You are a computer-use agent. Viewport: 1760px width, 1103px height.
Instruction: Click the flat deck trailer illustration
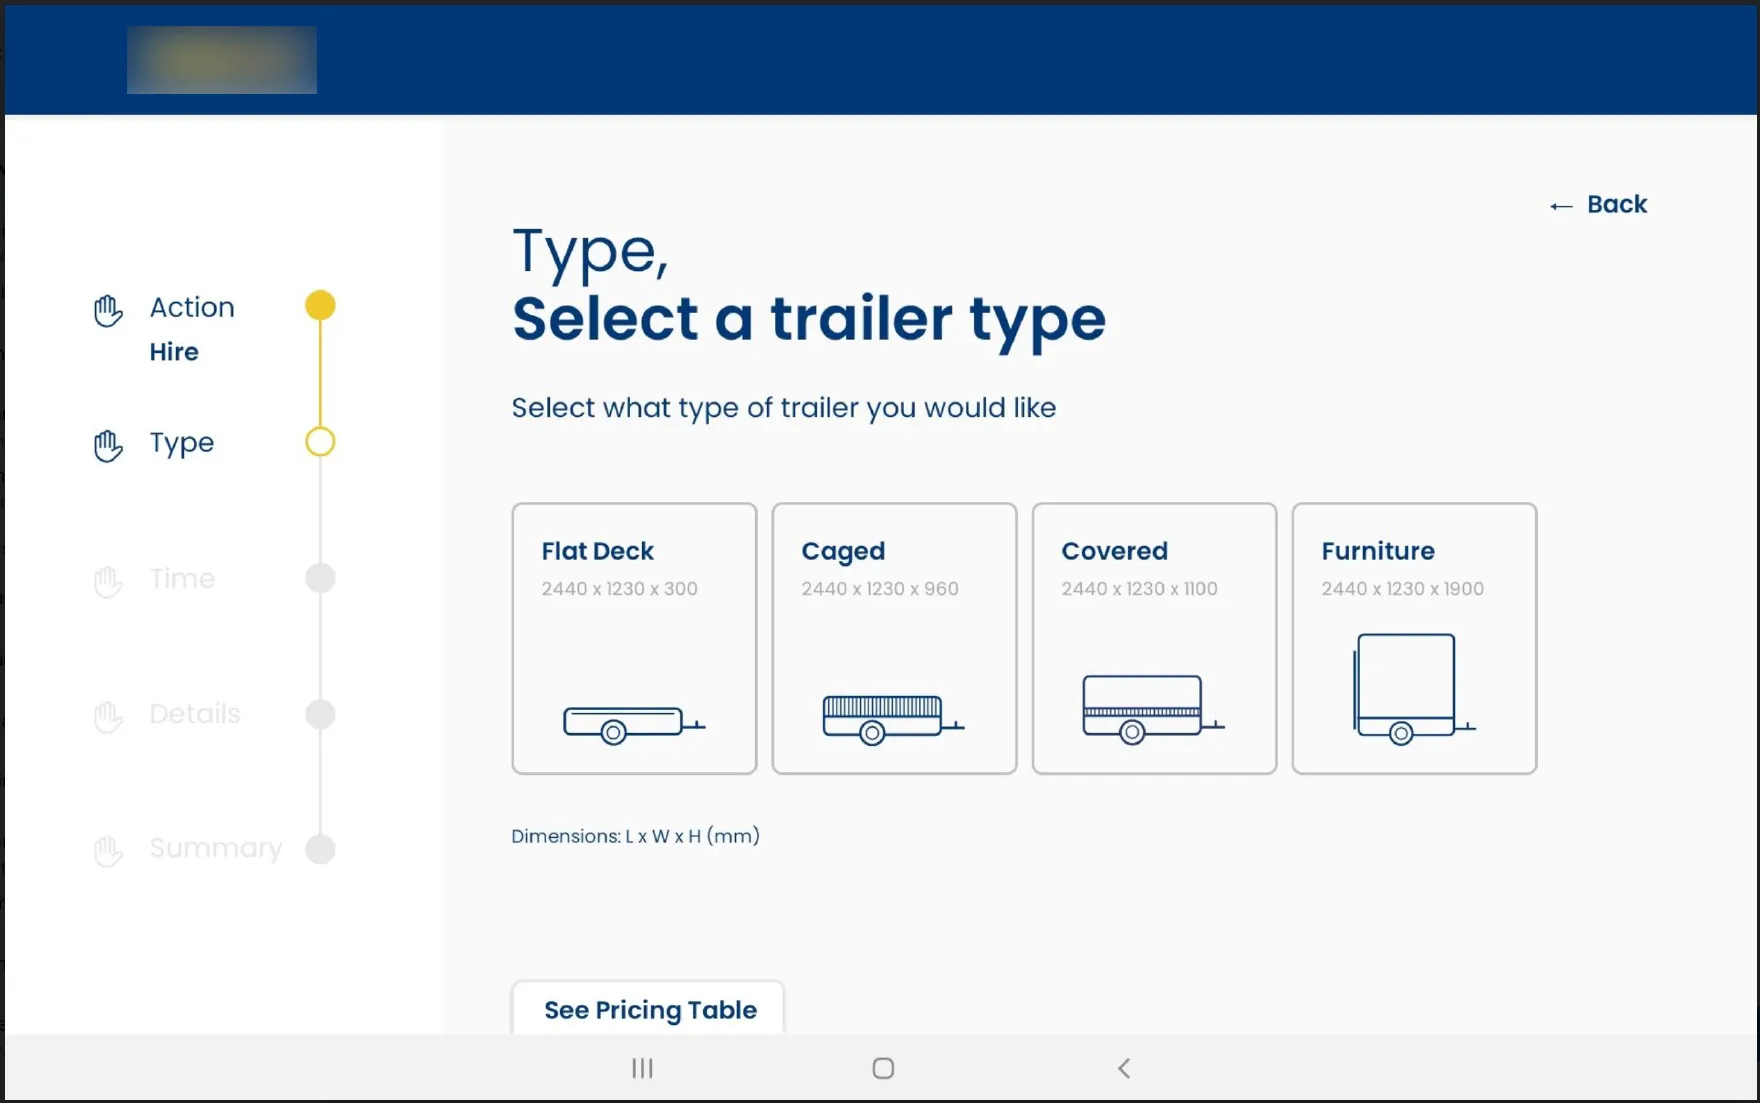(634, 725)
